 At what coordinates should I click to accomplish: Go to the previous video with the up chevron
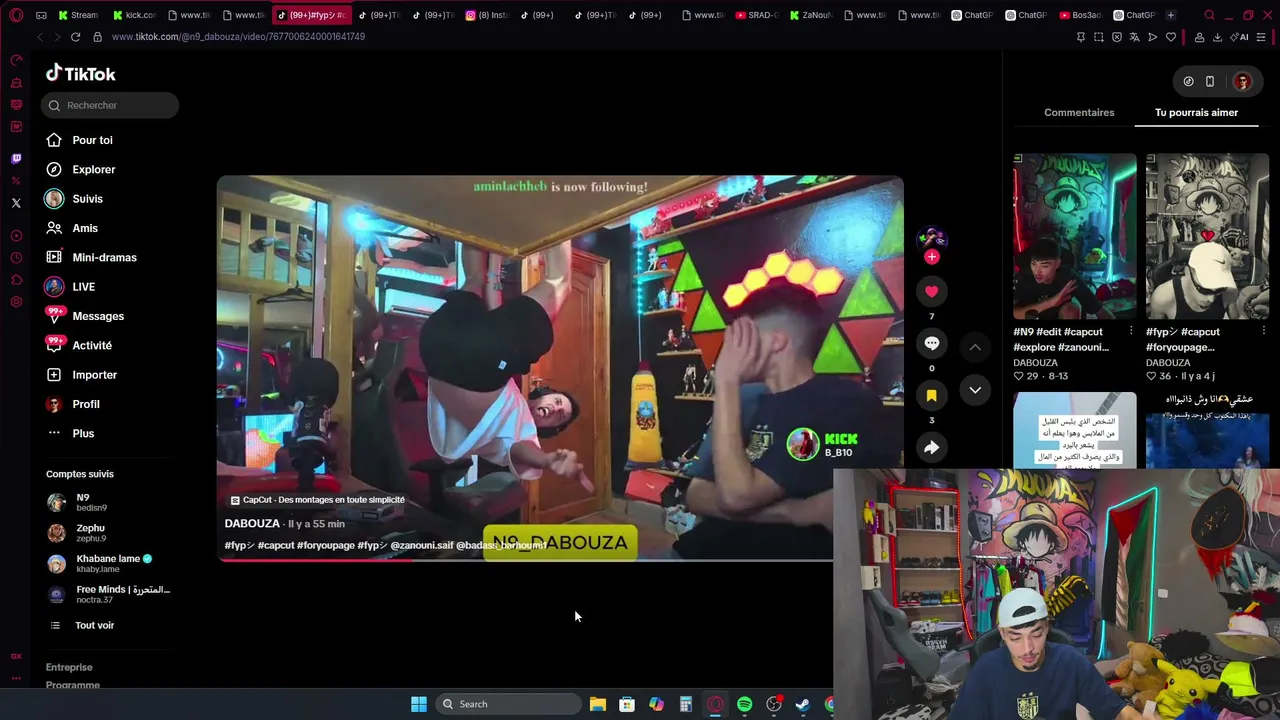pyautogui.click(x=975, y=347)
